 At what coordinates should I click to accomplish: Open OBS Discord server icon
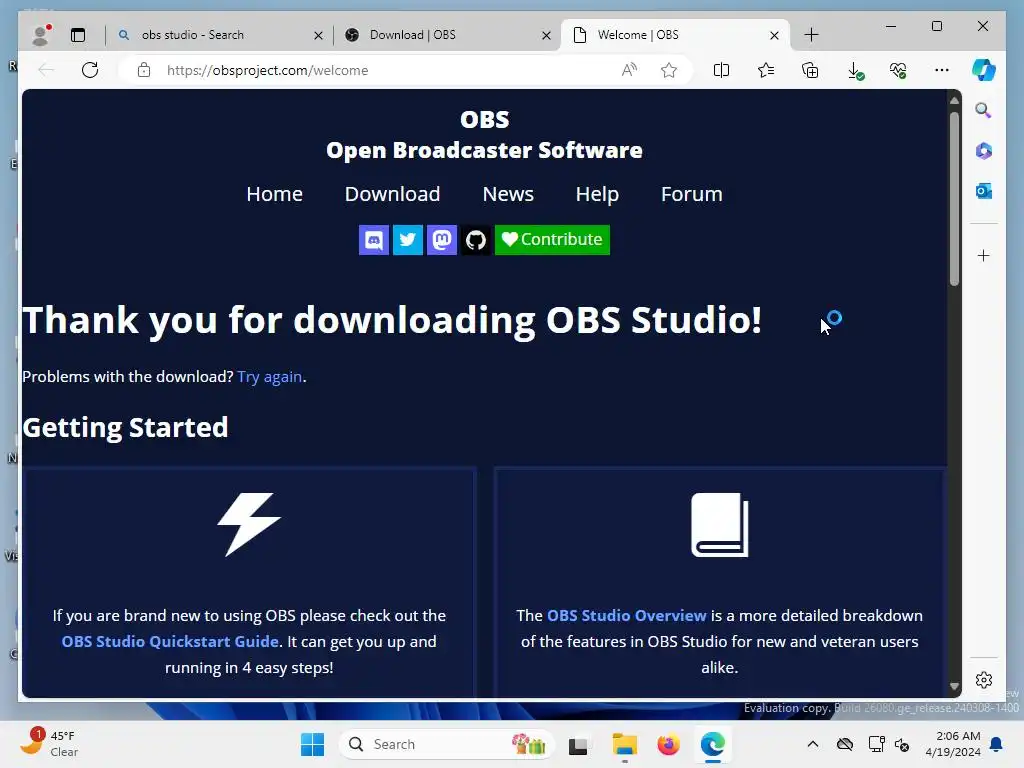[x=374, y=240]
